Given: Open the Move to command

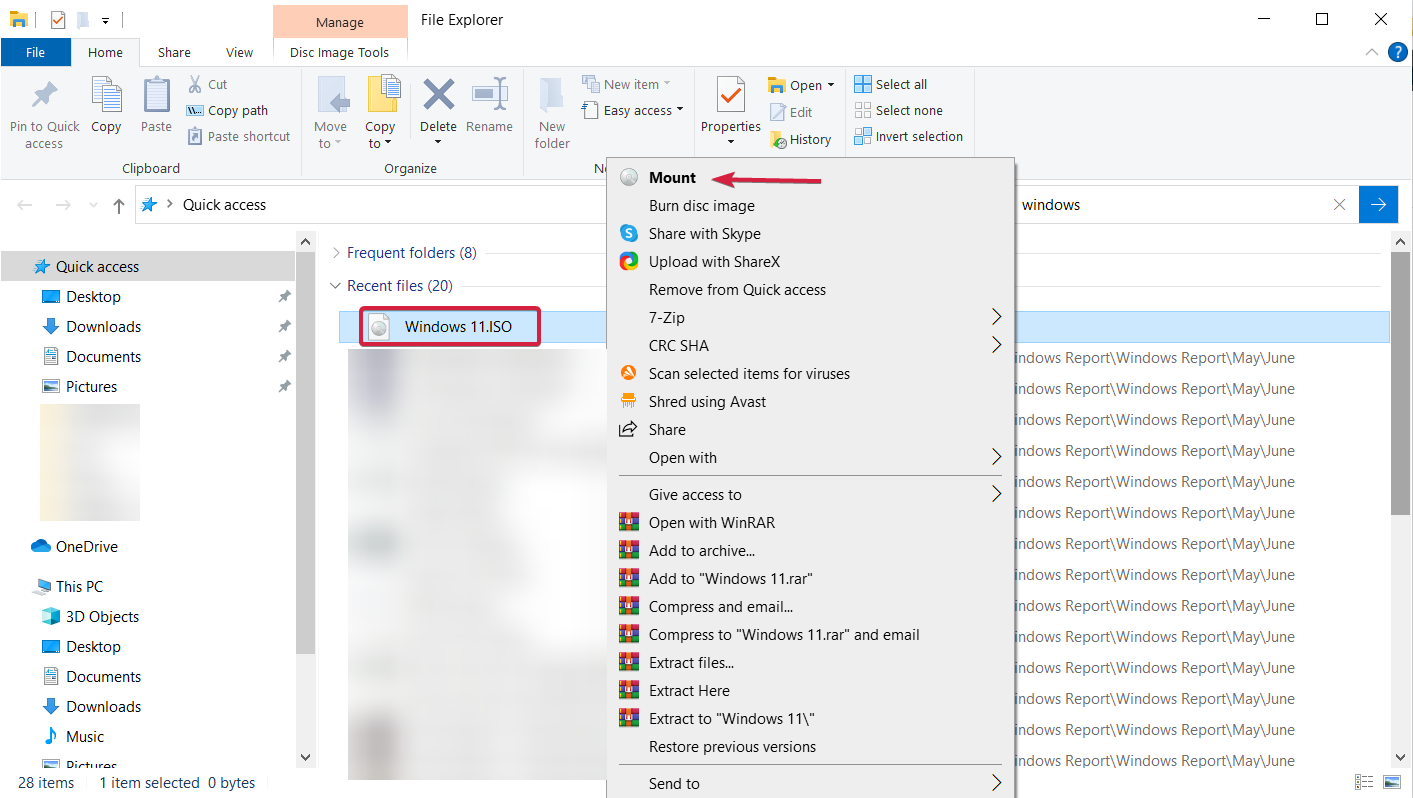Looking at the screenshot, I should coord(330,112).
